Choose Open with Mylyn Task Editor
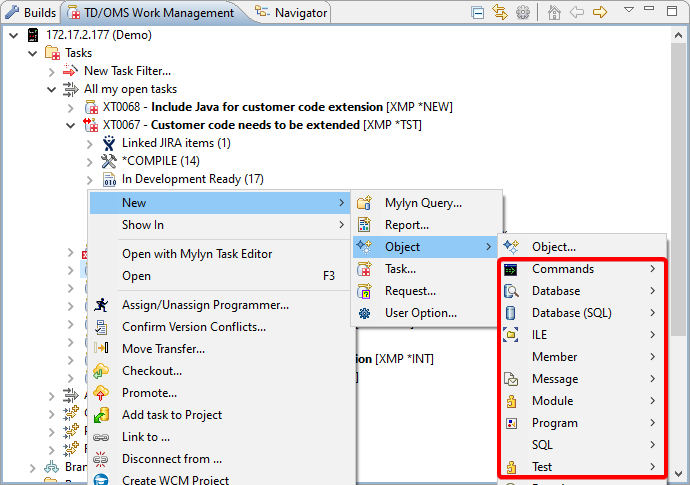This screenshot has width=690, height=485. coord(196,254)
